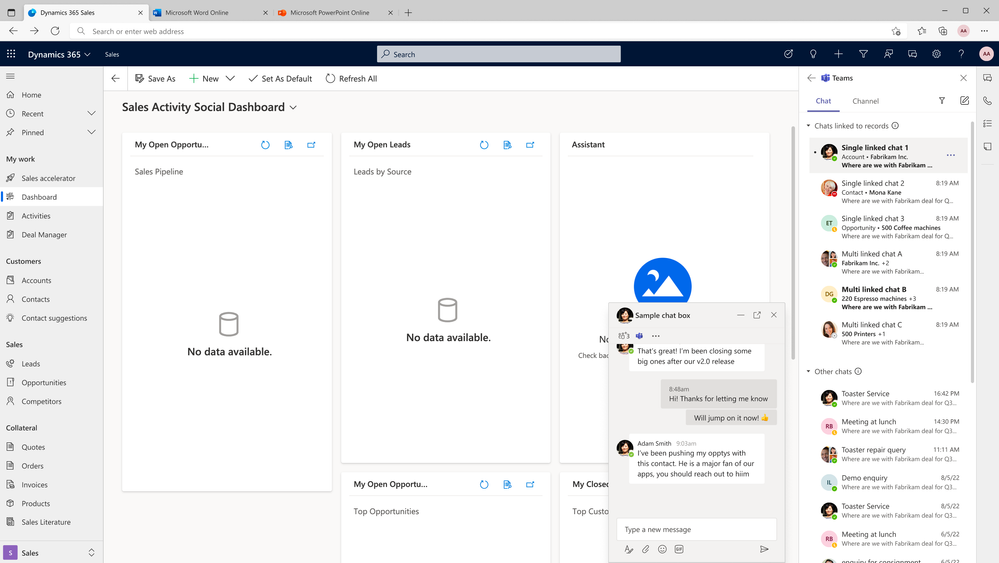
Task: Click the Type a new message field
Action: point(696,529)
